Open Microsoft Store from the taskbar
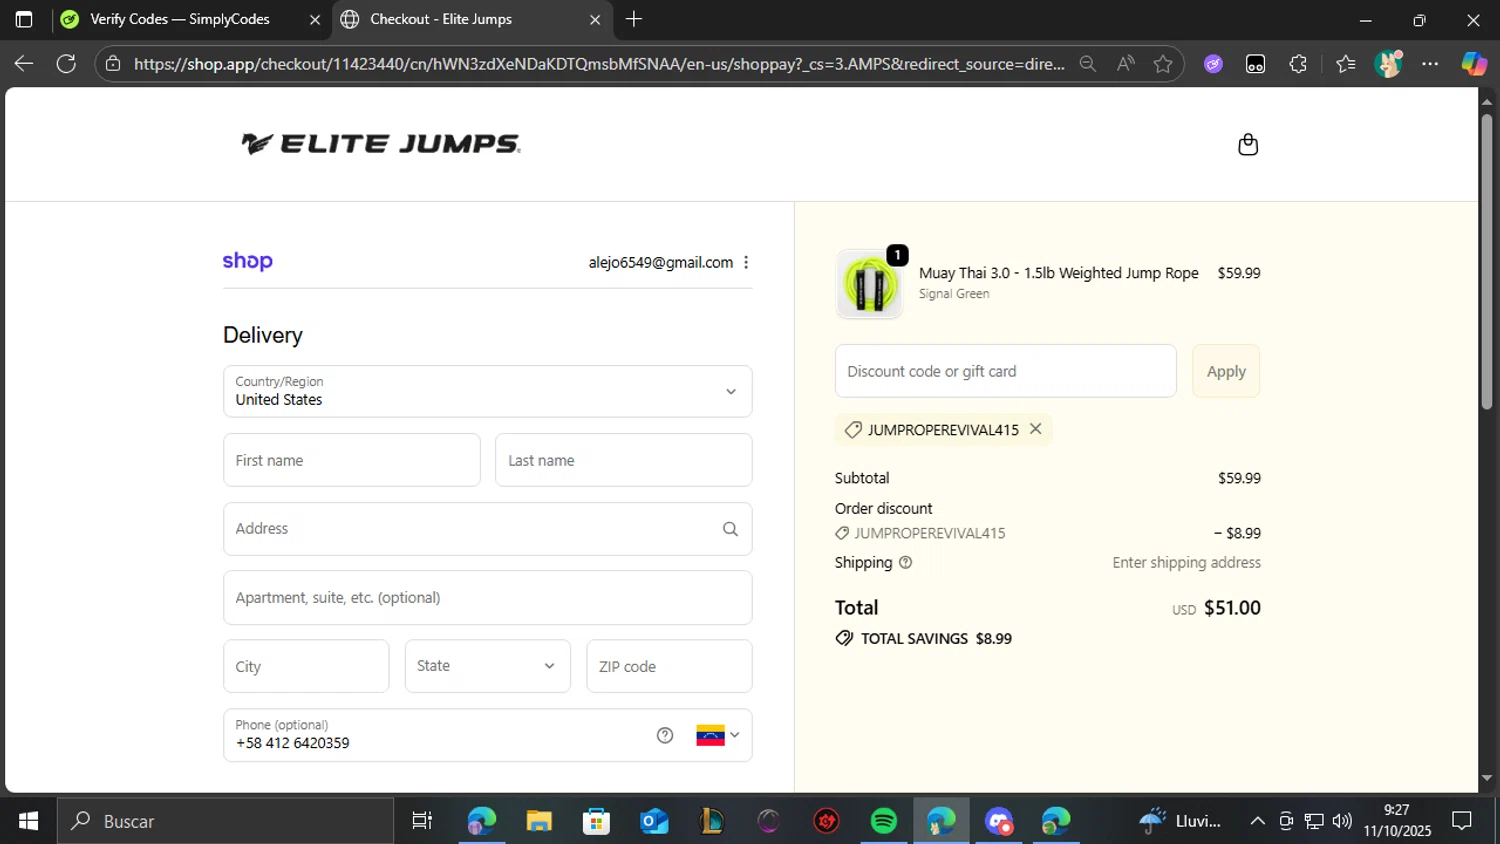 click(597, 821)
